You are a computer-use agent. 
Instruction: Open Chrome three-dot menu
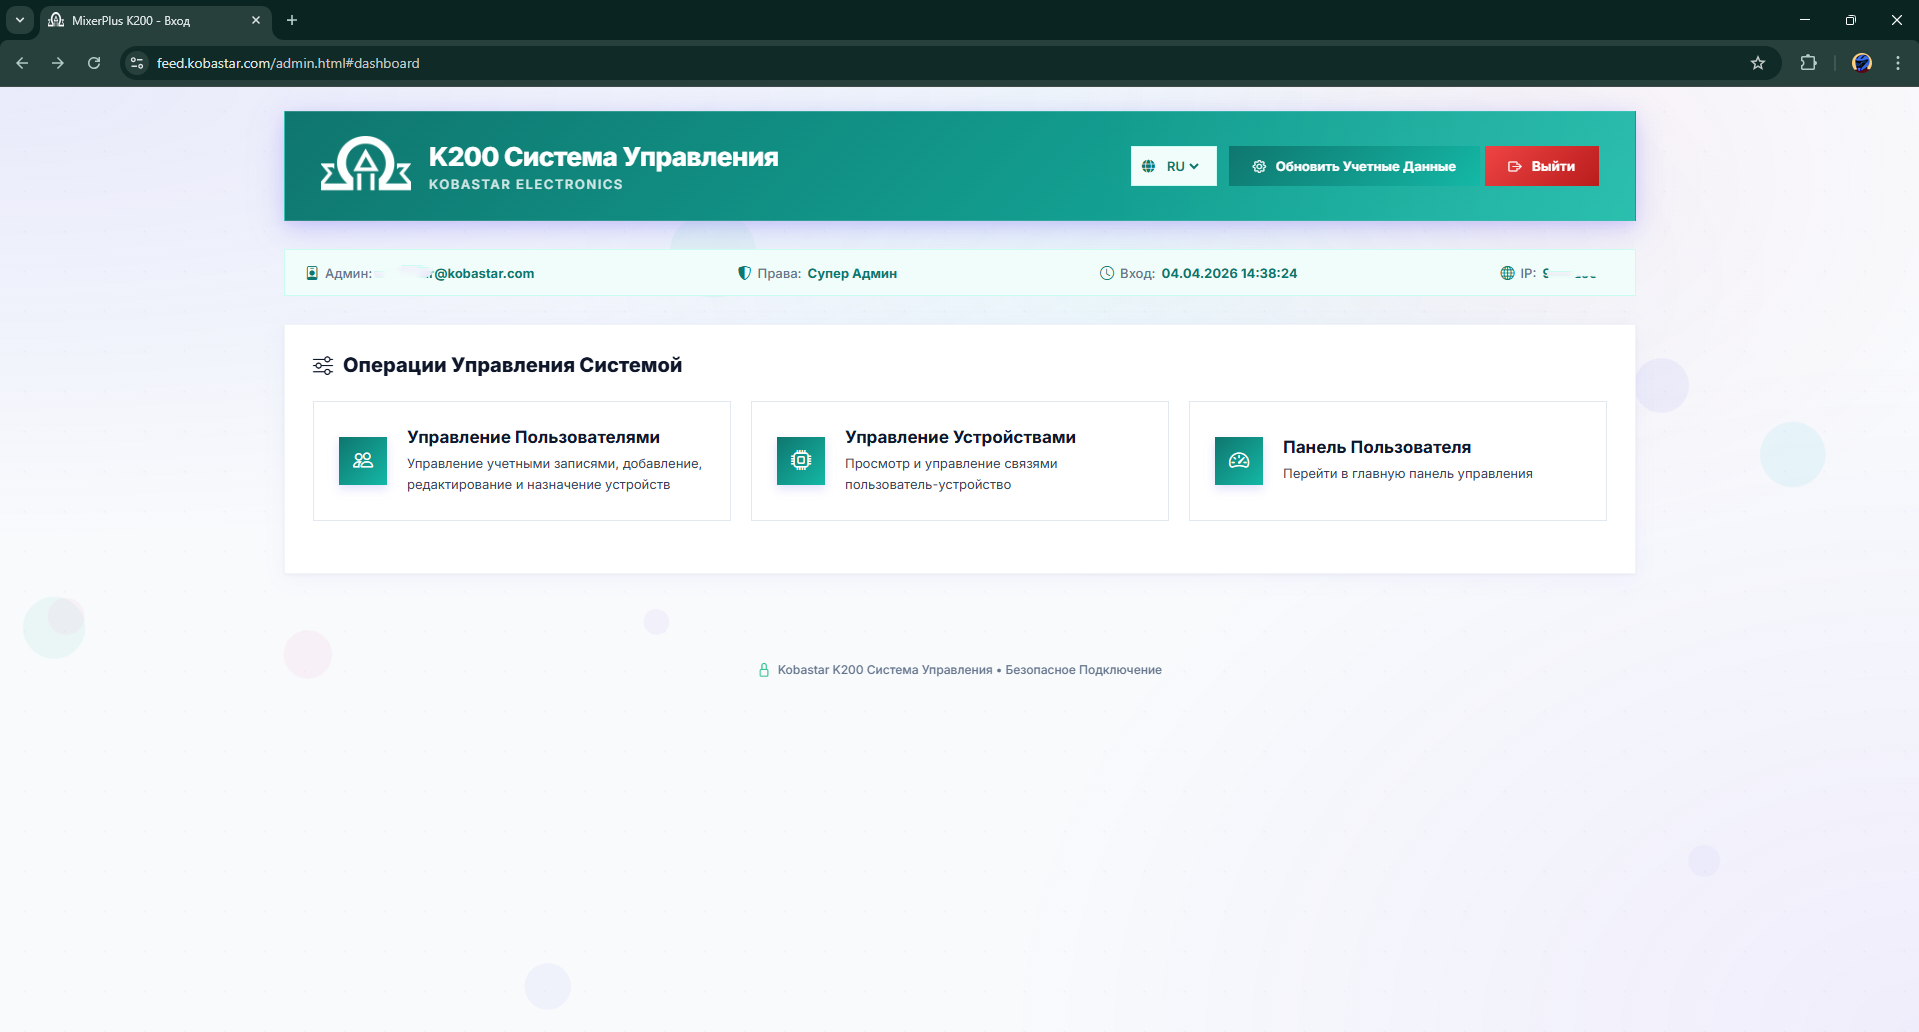(x=1898, y=63)
